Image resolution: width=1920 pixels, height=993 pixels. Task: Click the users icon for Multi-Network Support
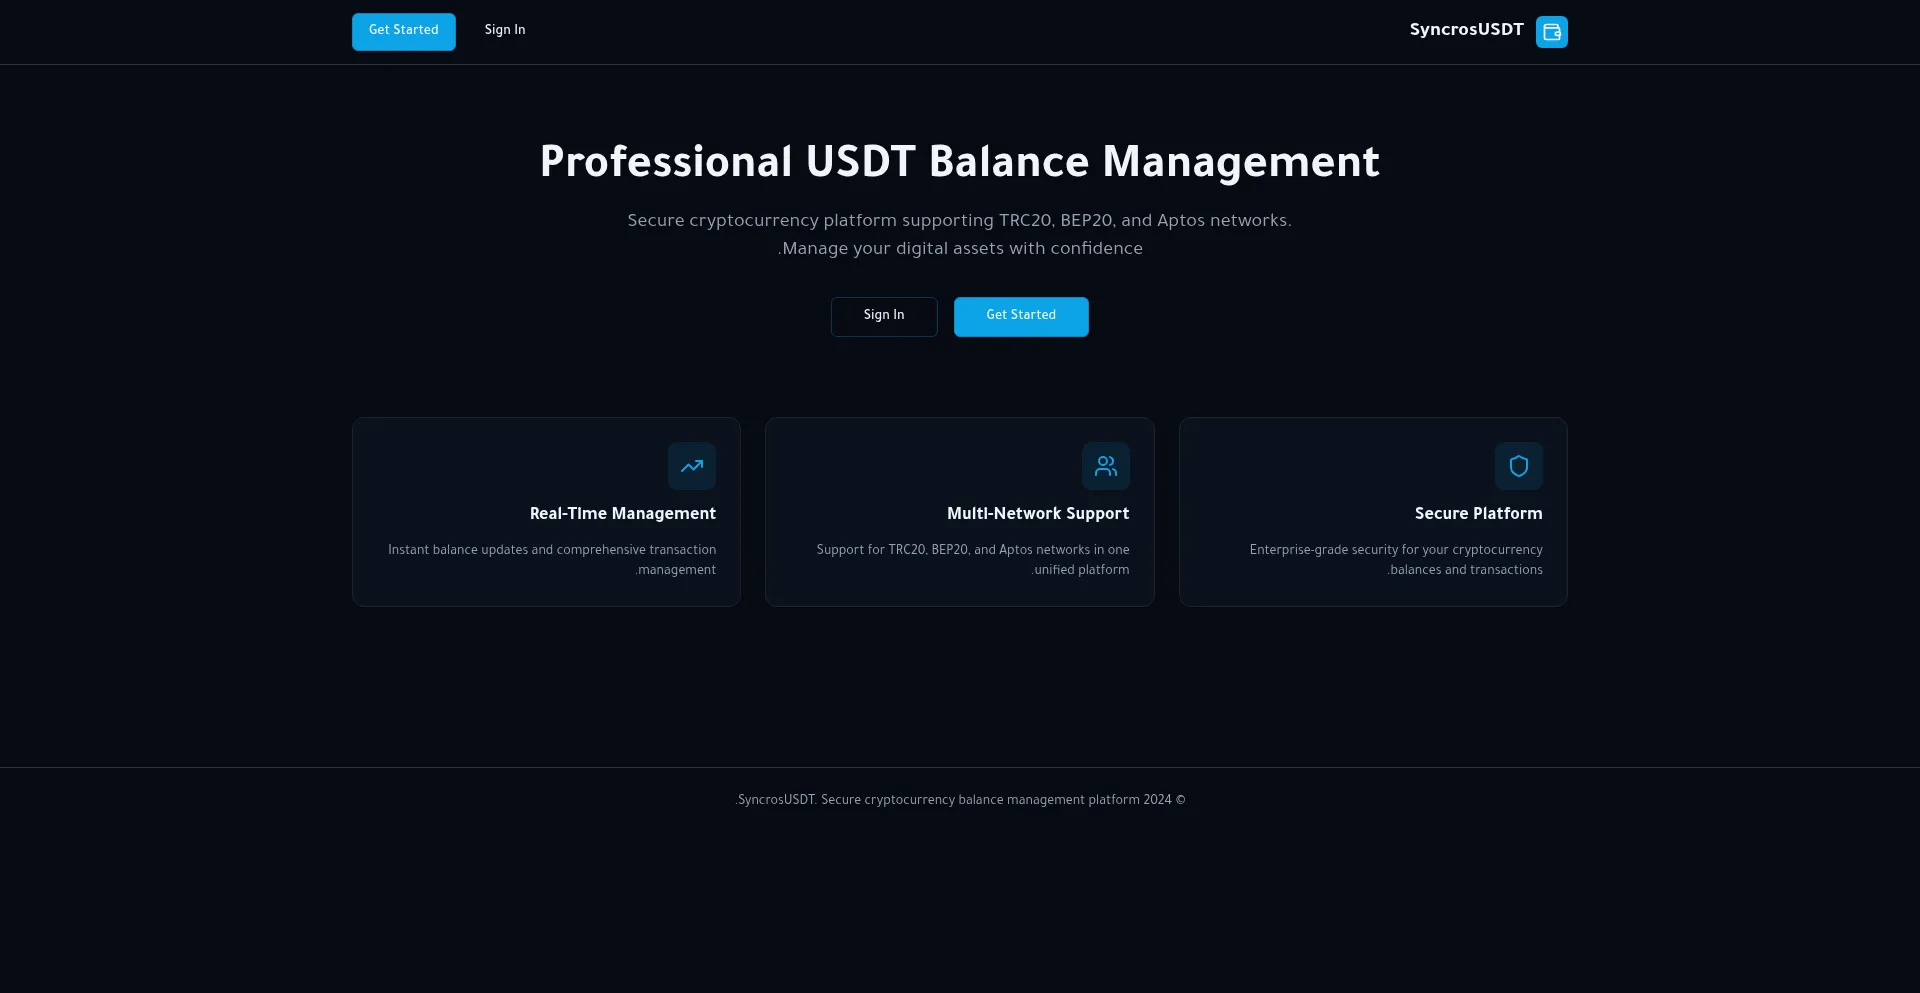pos(1105,466)
